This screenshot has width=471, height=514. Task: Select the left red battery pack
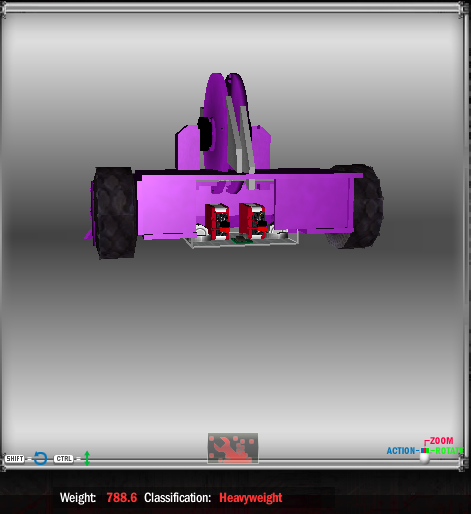click(x=217, y=222)
